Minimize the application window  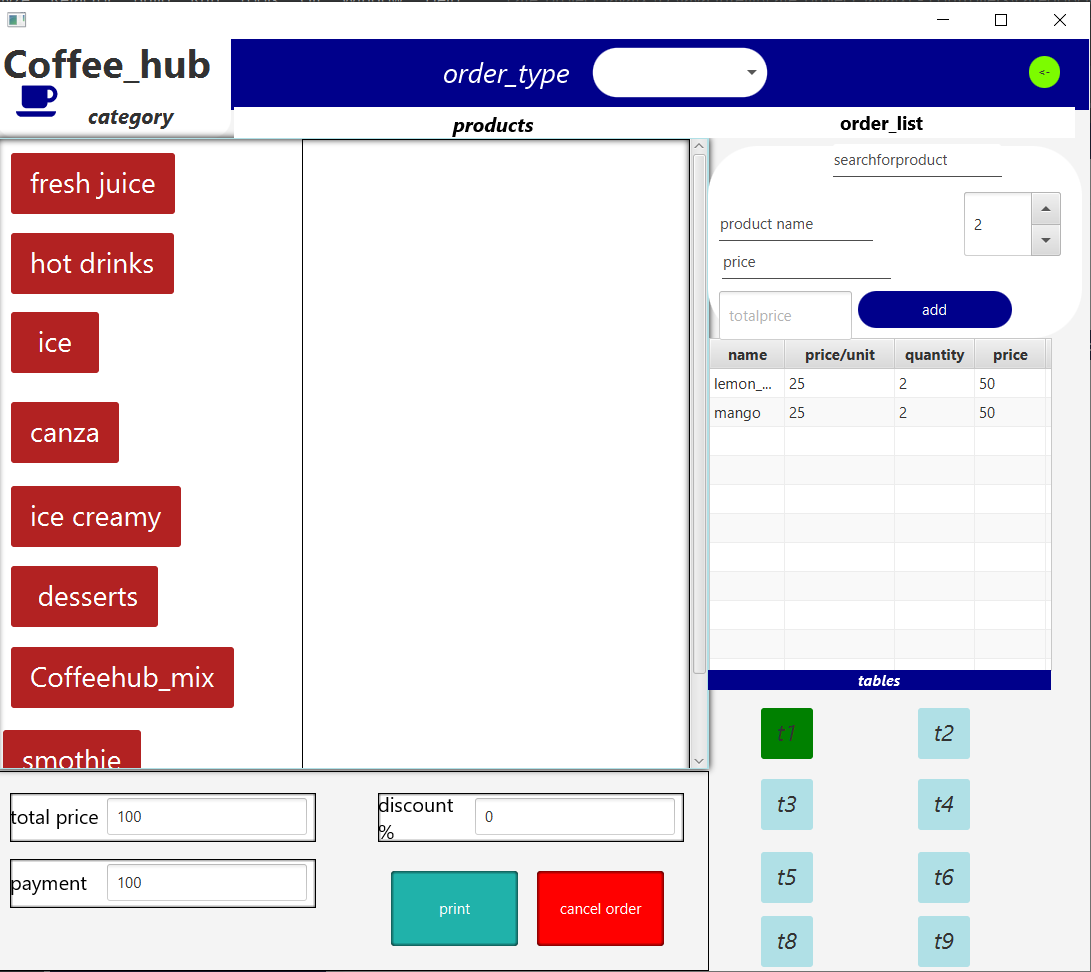coord(943,20)
